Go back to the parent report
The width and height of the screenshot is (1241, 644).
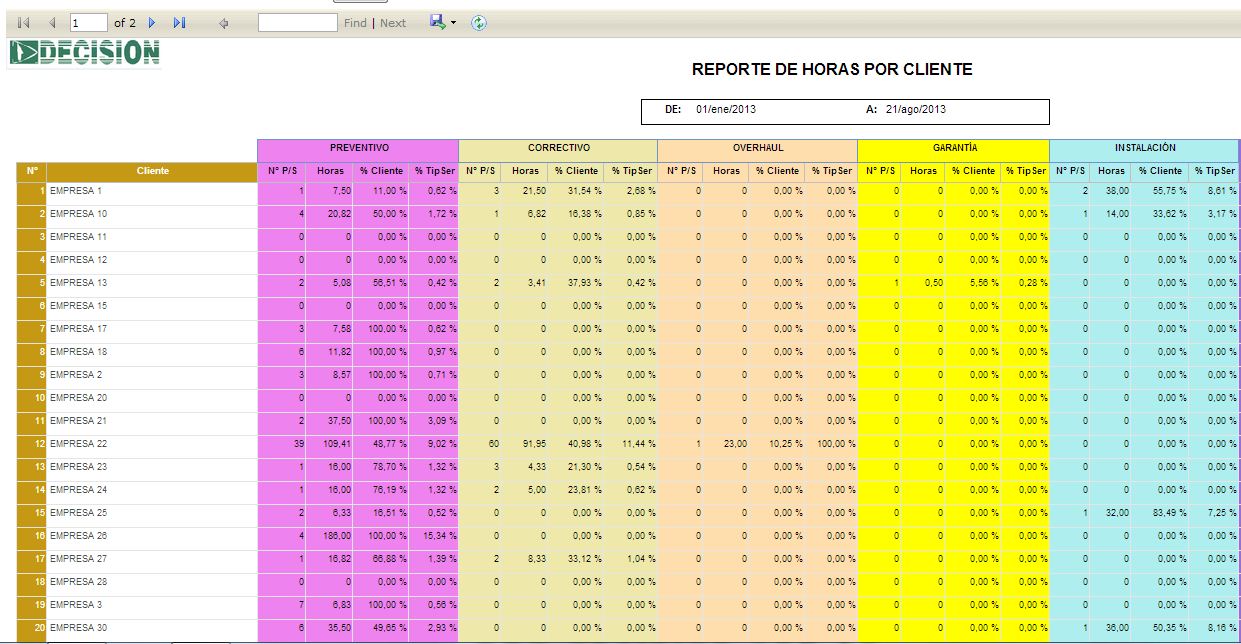[224, 22]
